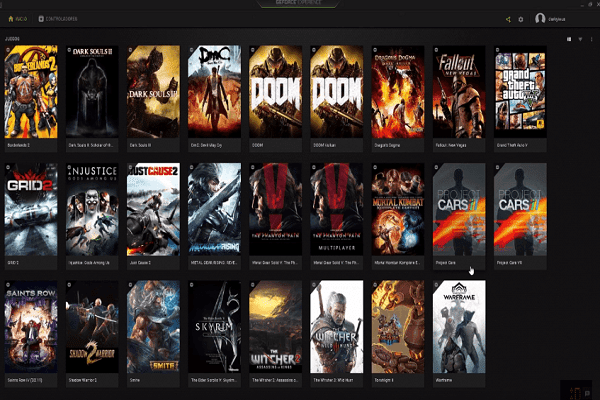
Task: Open The Elder Scrolls V Skyrim tile
Action: tap(214, 325)
